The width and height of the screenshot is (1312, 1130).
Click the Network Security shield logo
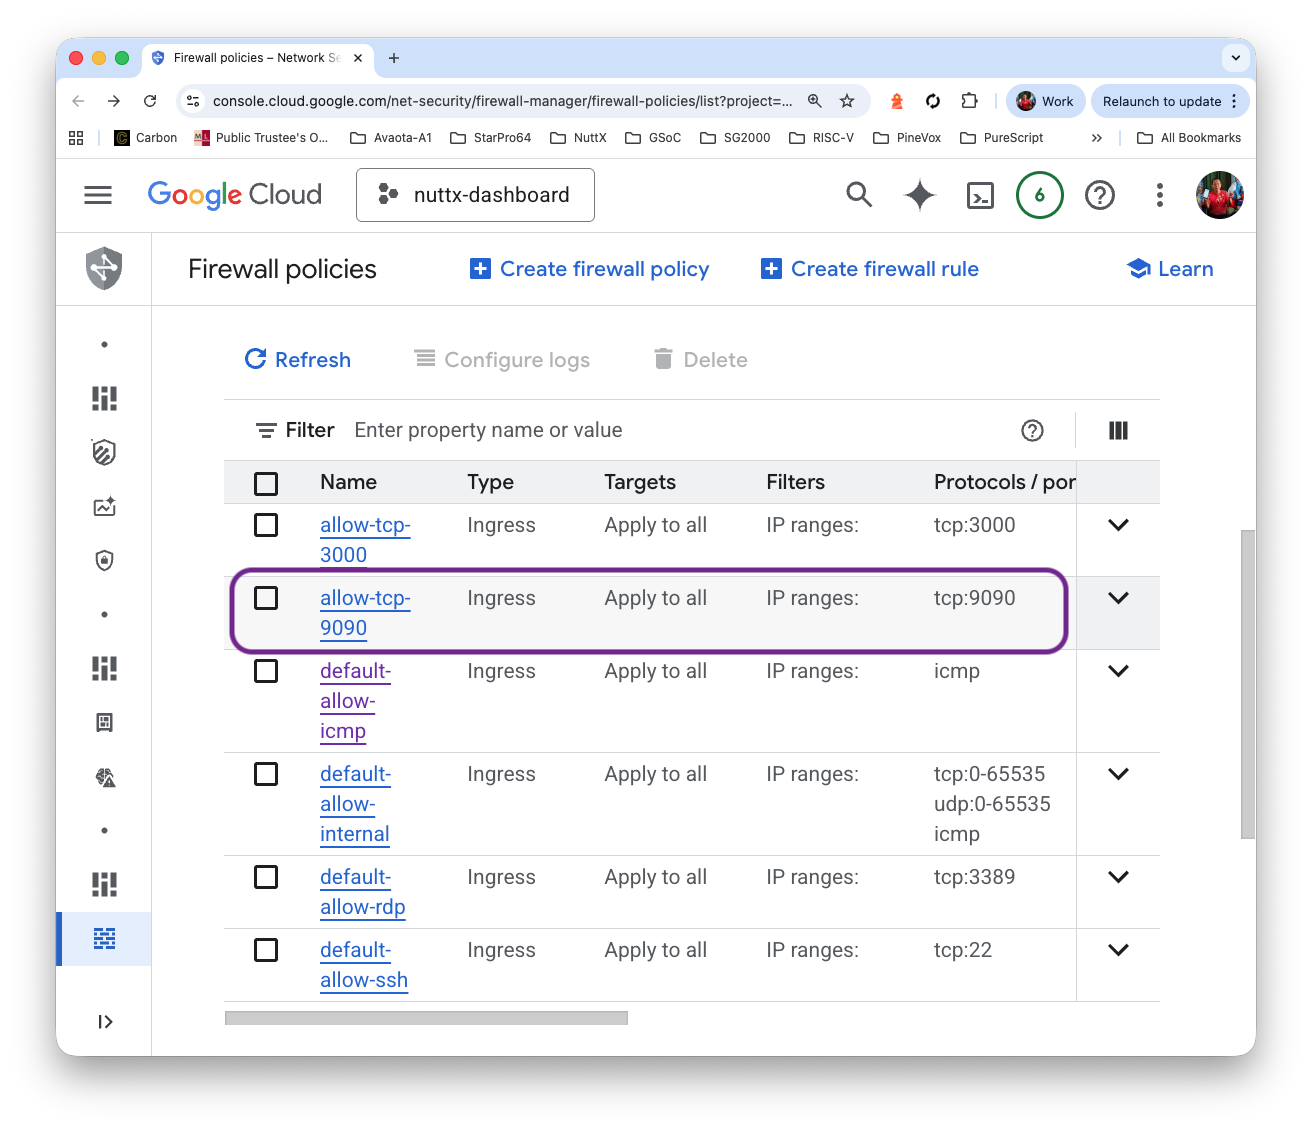click(x=104, y=268)
